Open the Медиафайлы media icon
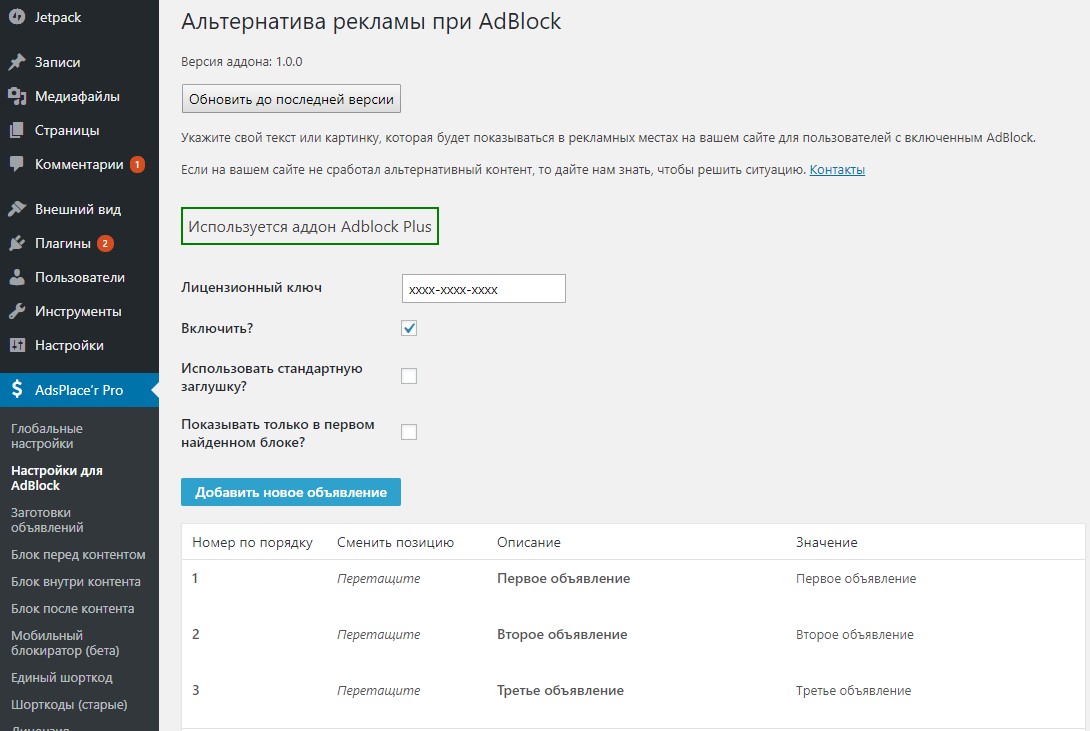The image size is (1090, 731). (x=18, y=96)
